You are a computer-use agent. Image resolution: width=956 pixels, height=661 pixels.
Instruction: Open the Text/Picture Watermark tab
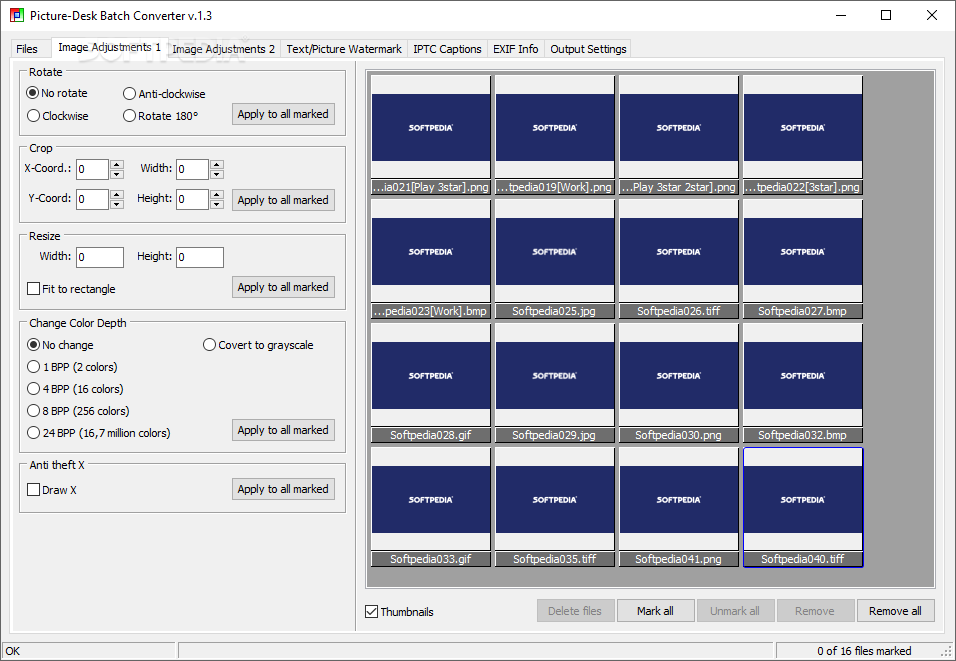point(344,49)
